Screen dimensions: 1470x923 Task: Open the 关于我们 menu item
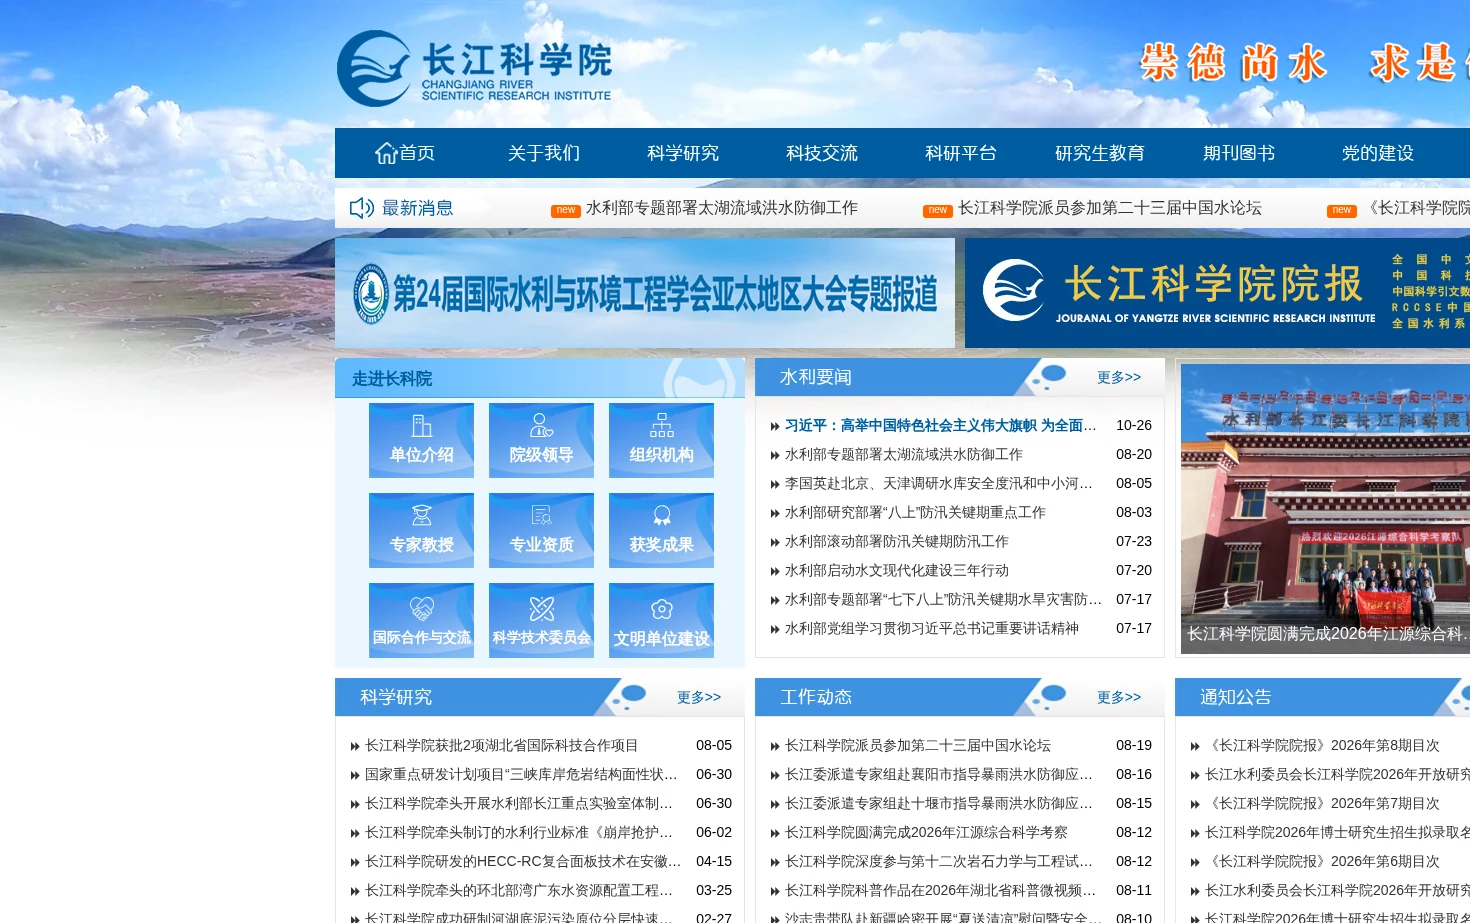(544, 153)
